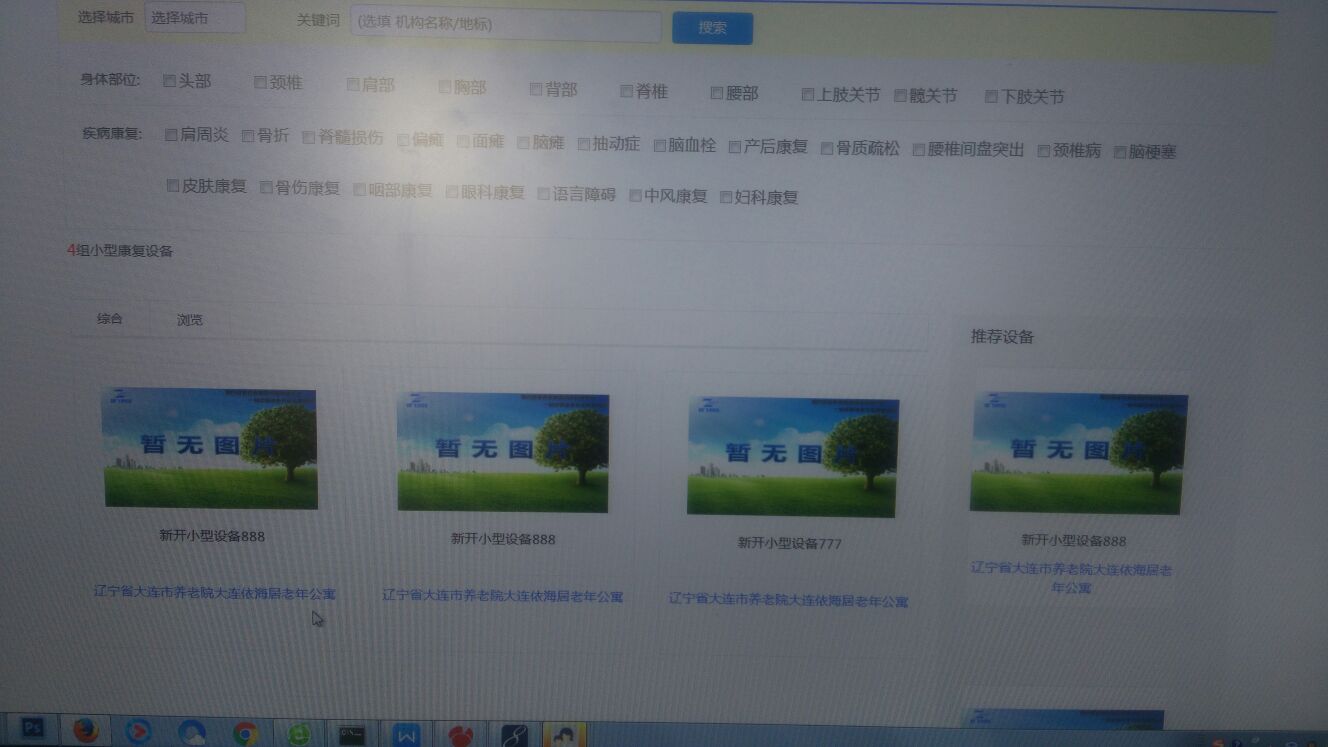Check the 头部 body part checkbox
Viewport: 1328px width, 747px height.
point(169,81)
